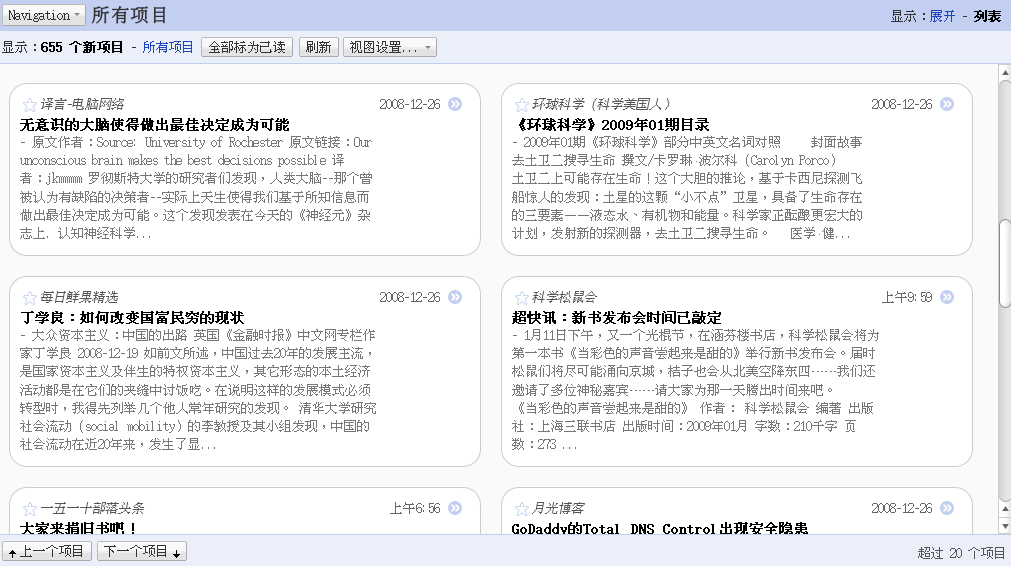Go to 下一个项目

click(142, 551)
